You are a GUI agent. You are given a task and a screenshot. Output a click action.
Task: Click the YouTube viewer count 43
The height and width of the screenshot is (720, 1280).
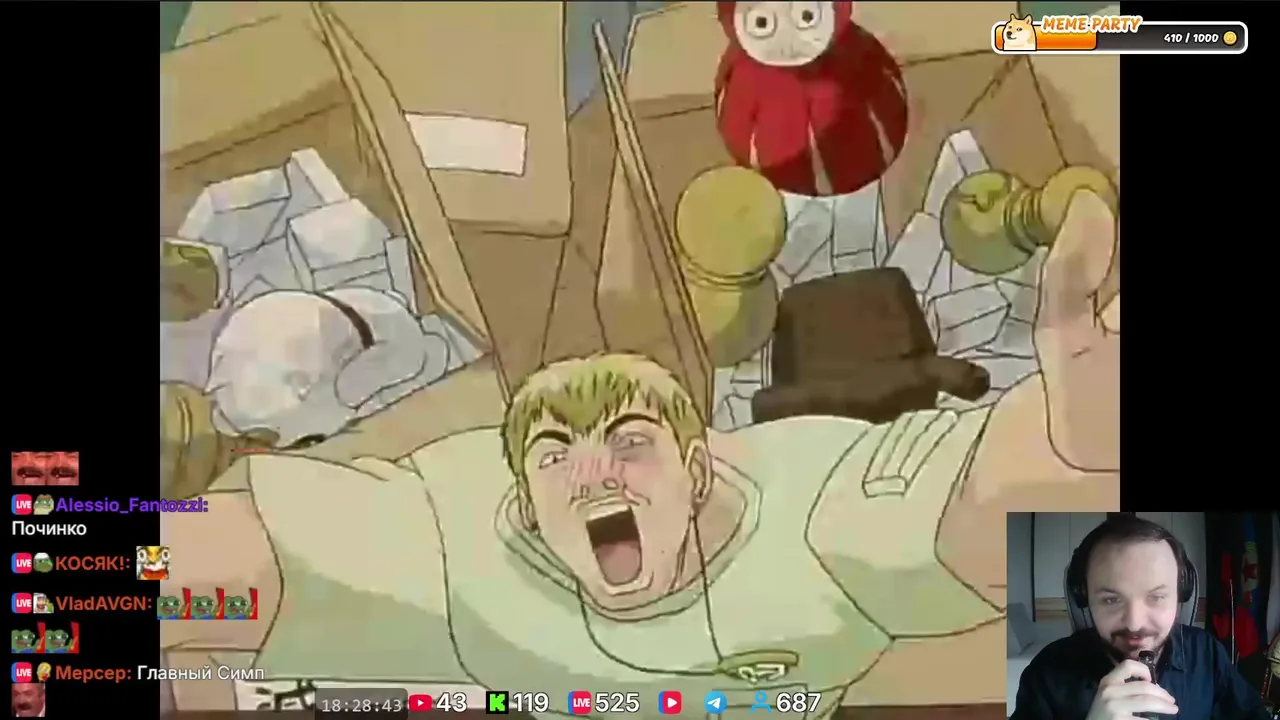[452, 703]
